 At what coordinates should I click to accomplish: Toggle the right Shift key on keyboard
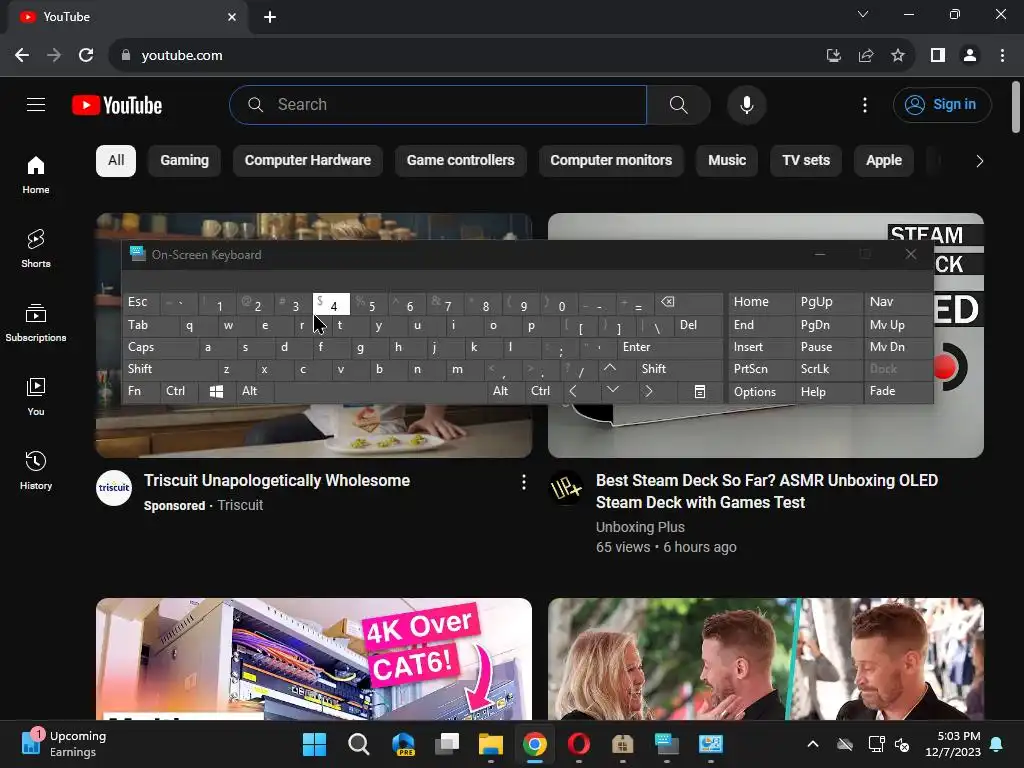[x=679, y=369]
